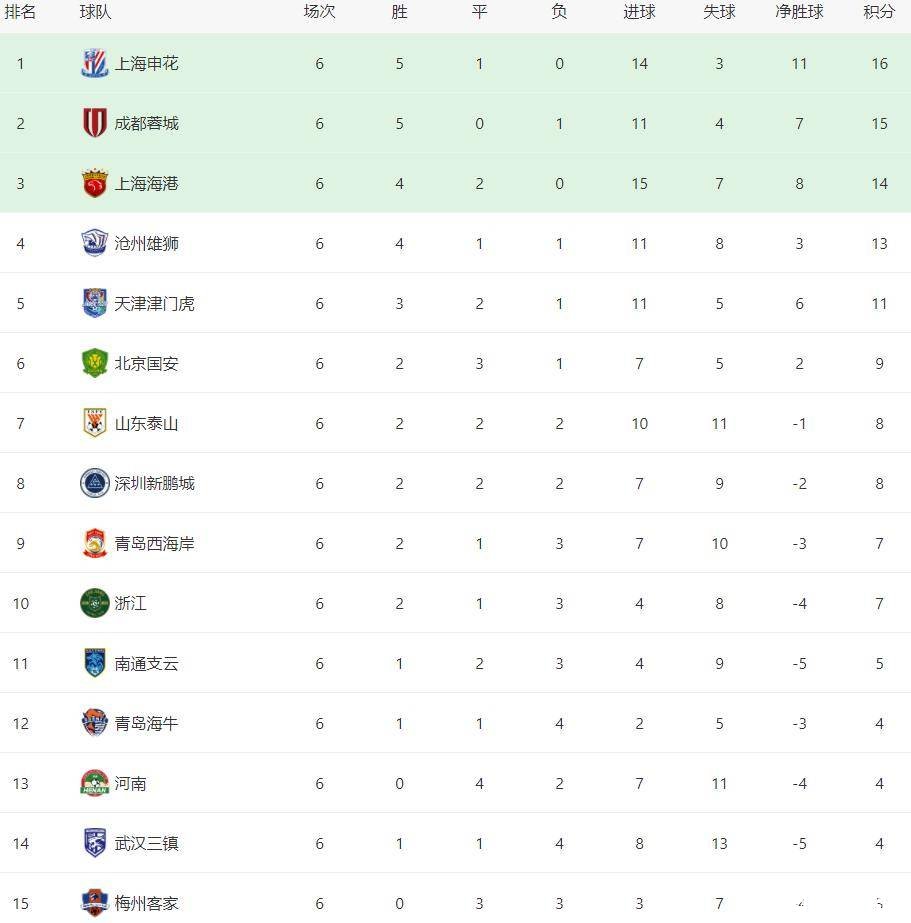The width and height of the screenshot is (911, 923).
Task: Click the Shanghai Shenhua team logo
Action: (x=94, y=64)
